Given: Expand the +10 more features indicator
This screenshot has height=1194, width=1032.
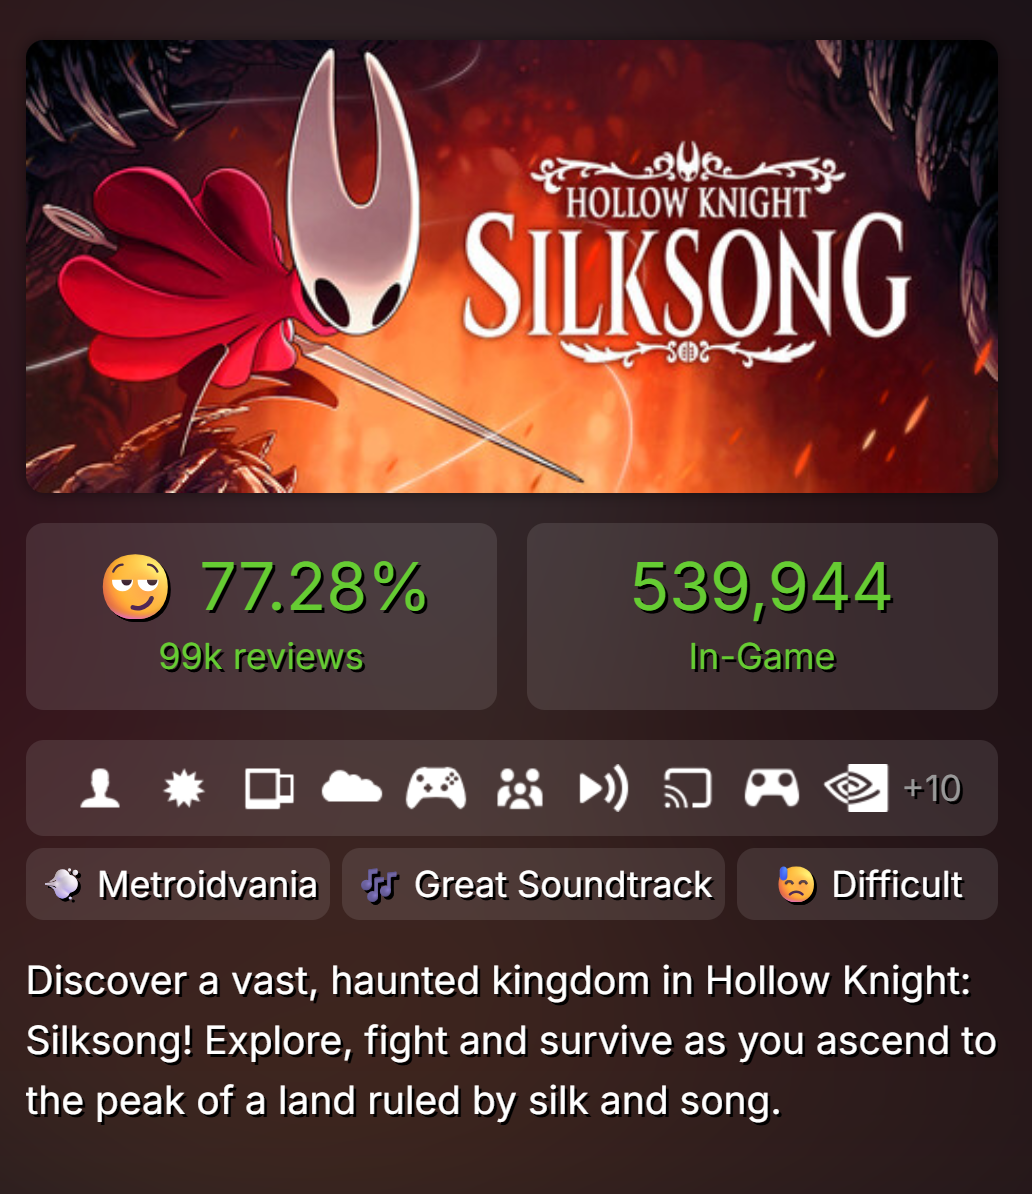Looking at the screenshot, I should [x=932, y=788].
